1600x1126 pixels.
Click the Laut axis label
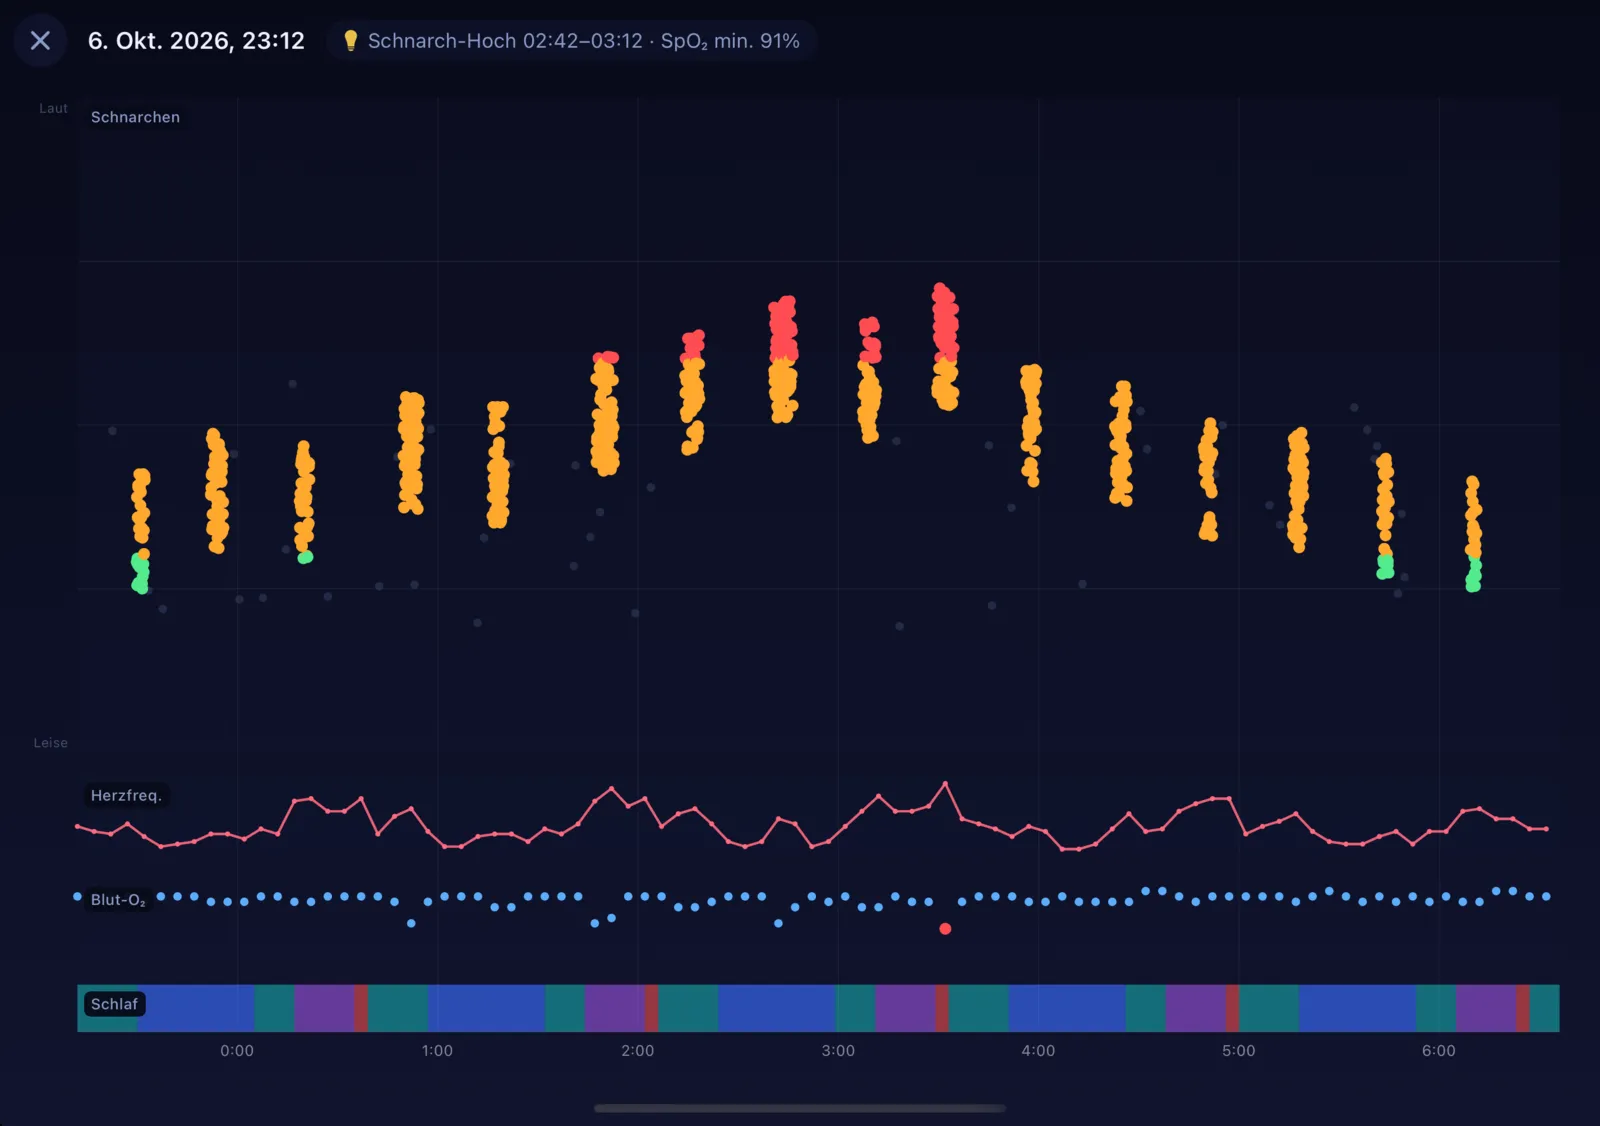pos(53,108)
